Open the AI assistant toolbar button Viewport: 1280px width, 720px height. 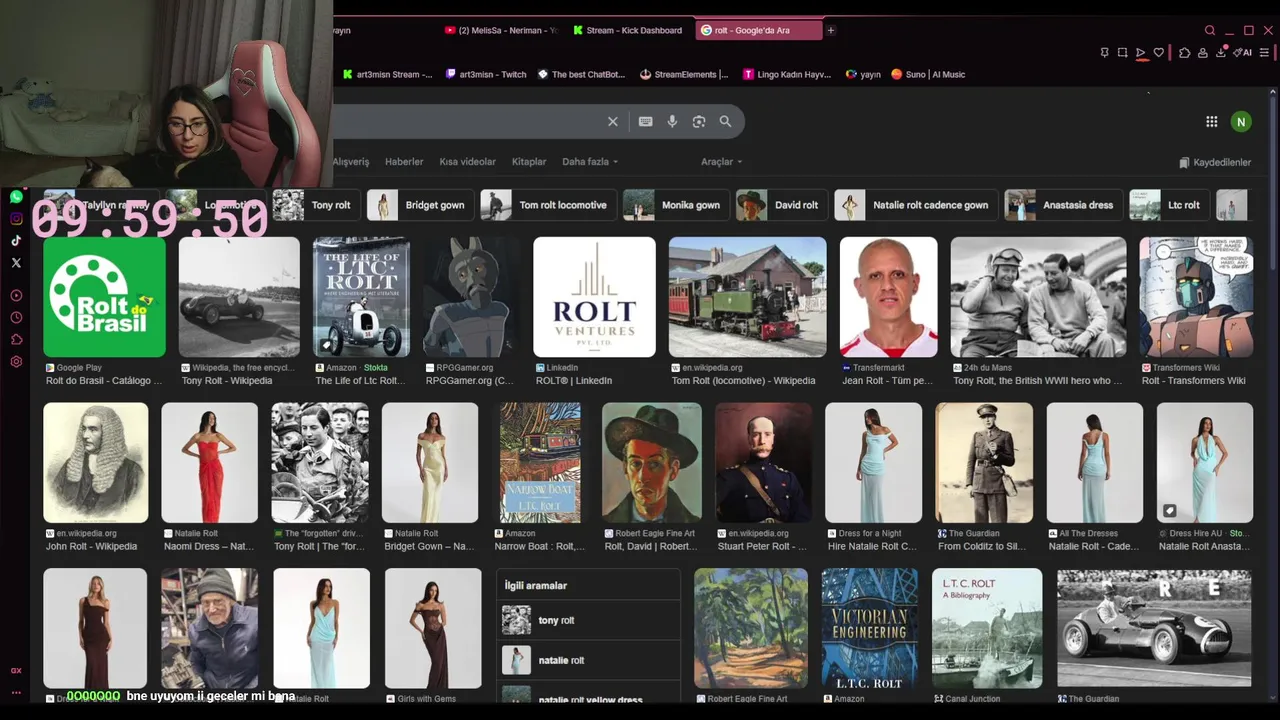tap(1242, 53)
